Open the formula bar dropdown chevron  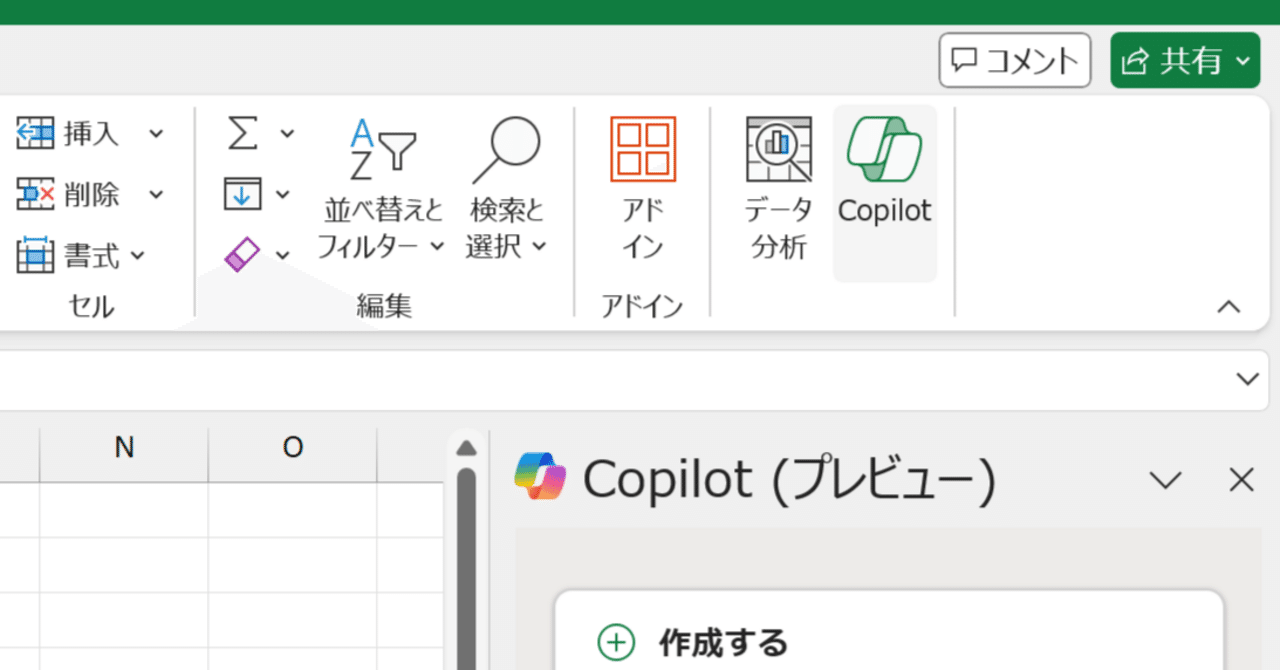pyautogui.click(x=1247, y=379)
